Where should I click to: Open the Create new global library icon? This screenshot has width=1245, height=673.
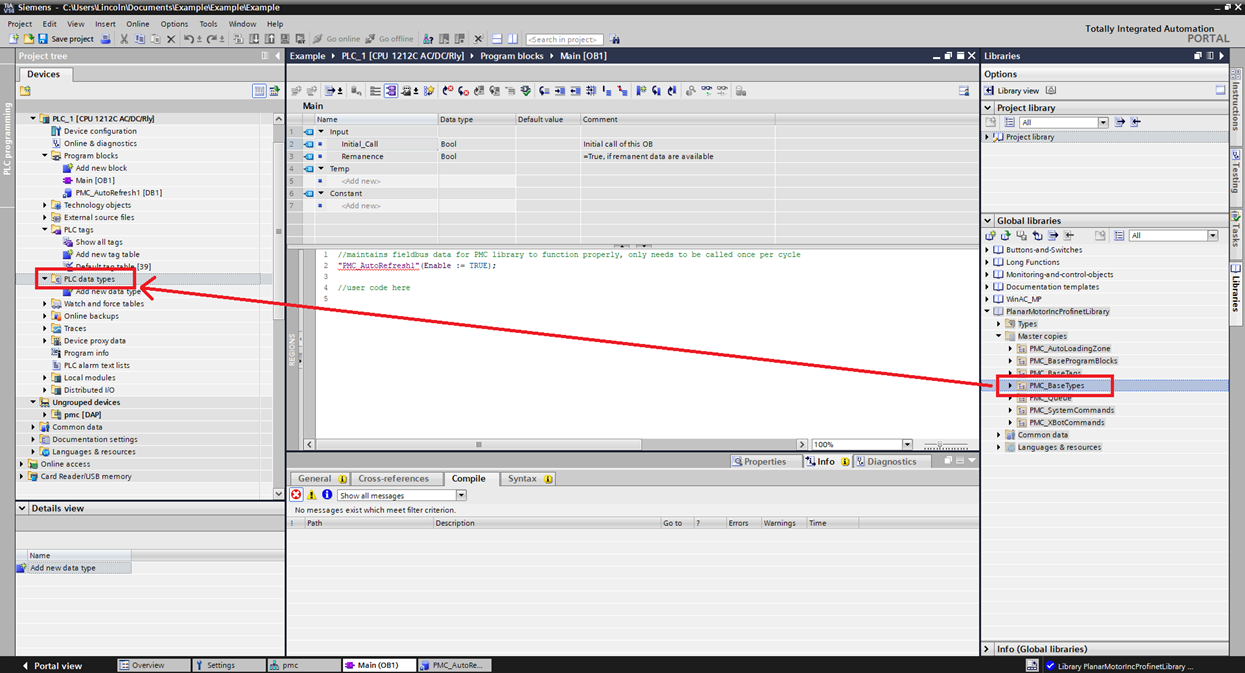[x=992, y=235]
